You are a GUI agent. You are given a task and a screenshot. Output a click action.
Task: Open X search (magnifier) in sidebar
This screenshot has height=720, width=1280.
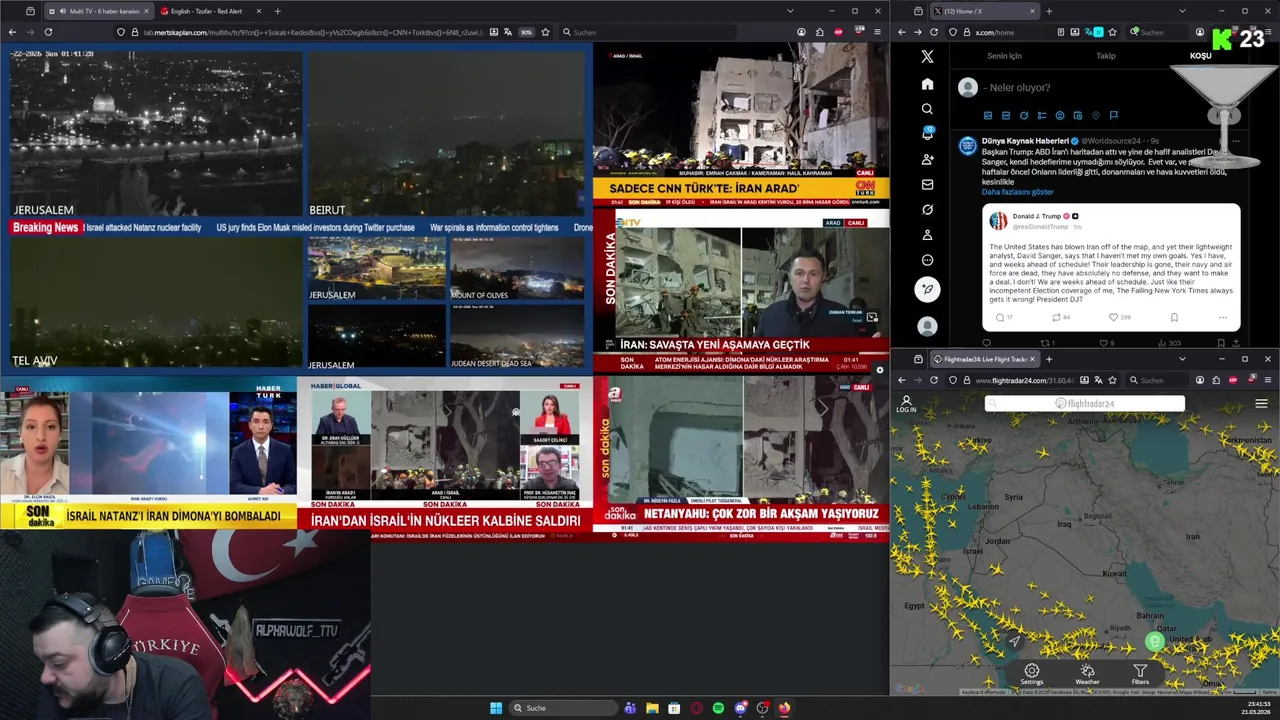tap(927, 109)
